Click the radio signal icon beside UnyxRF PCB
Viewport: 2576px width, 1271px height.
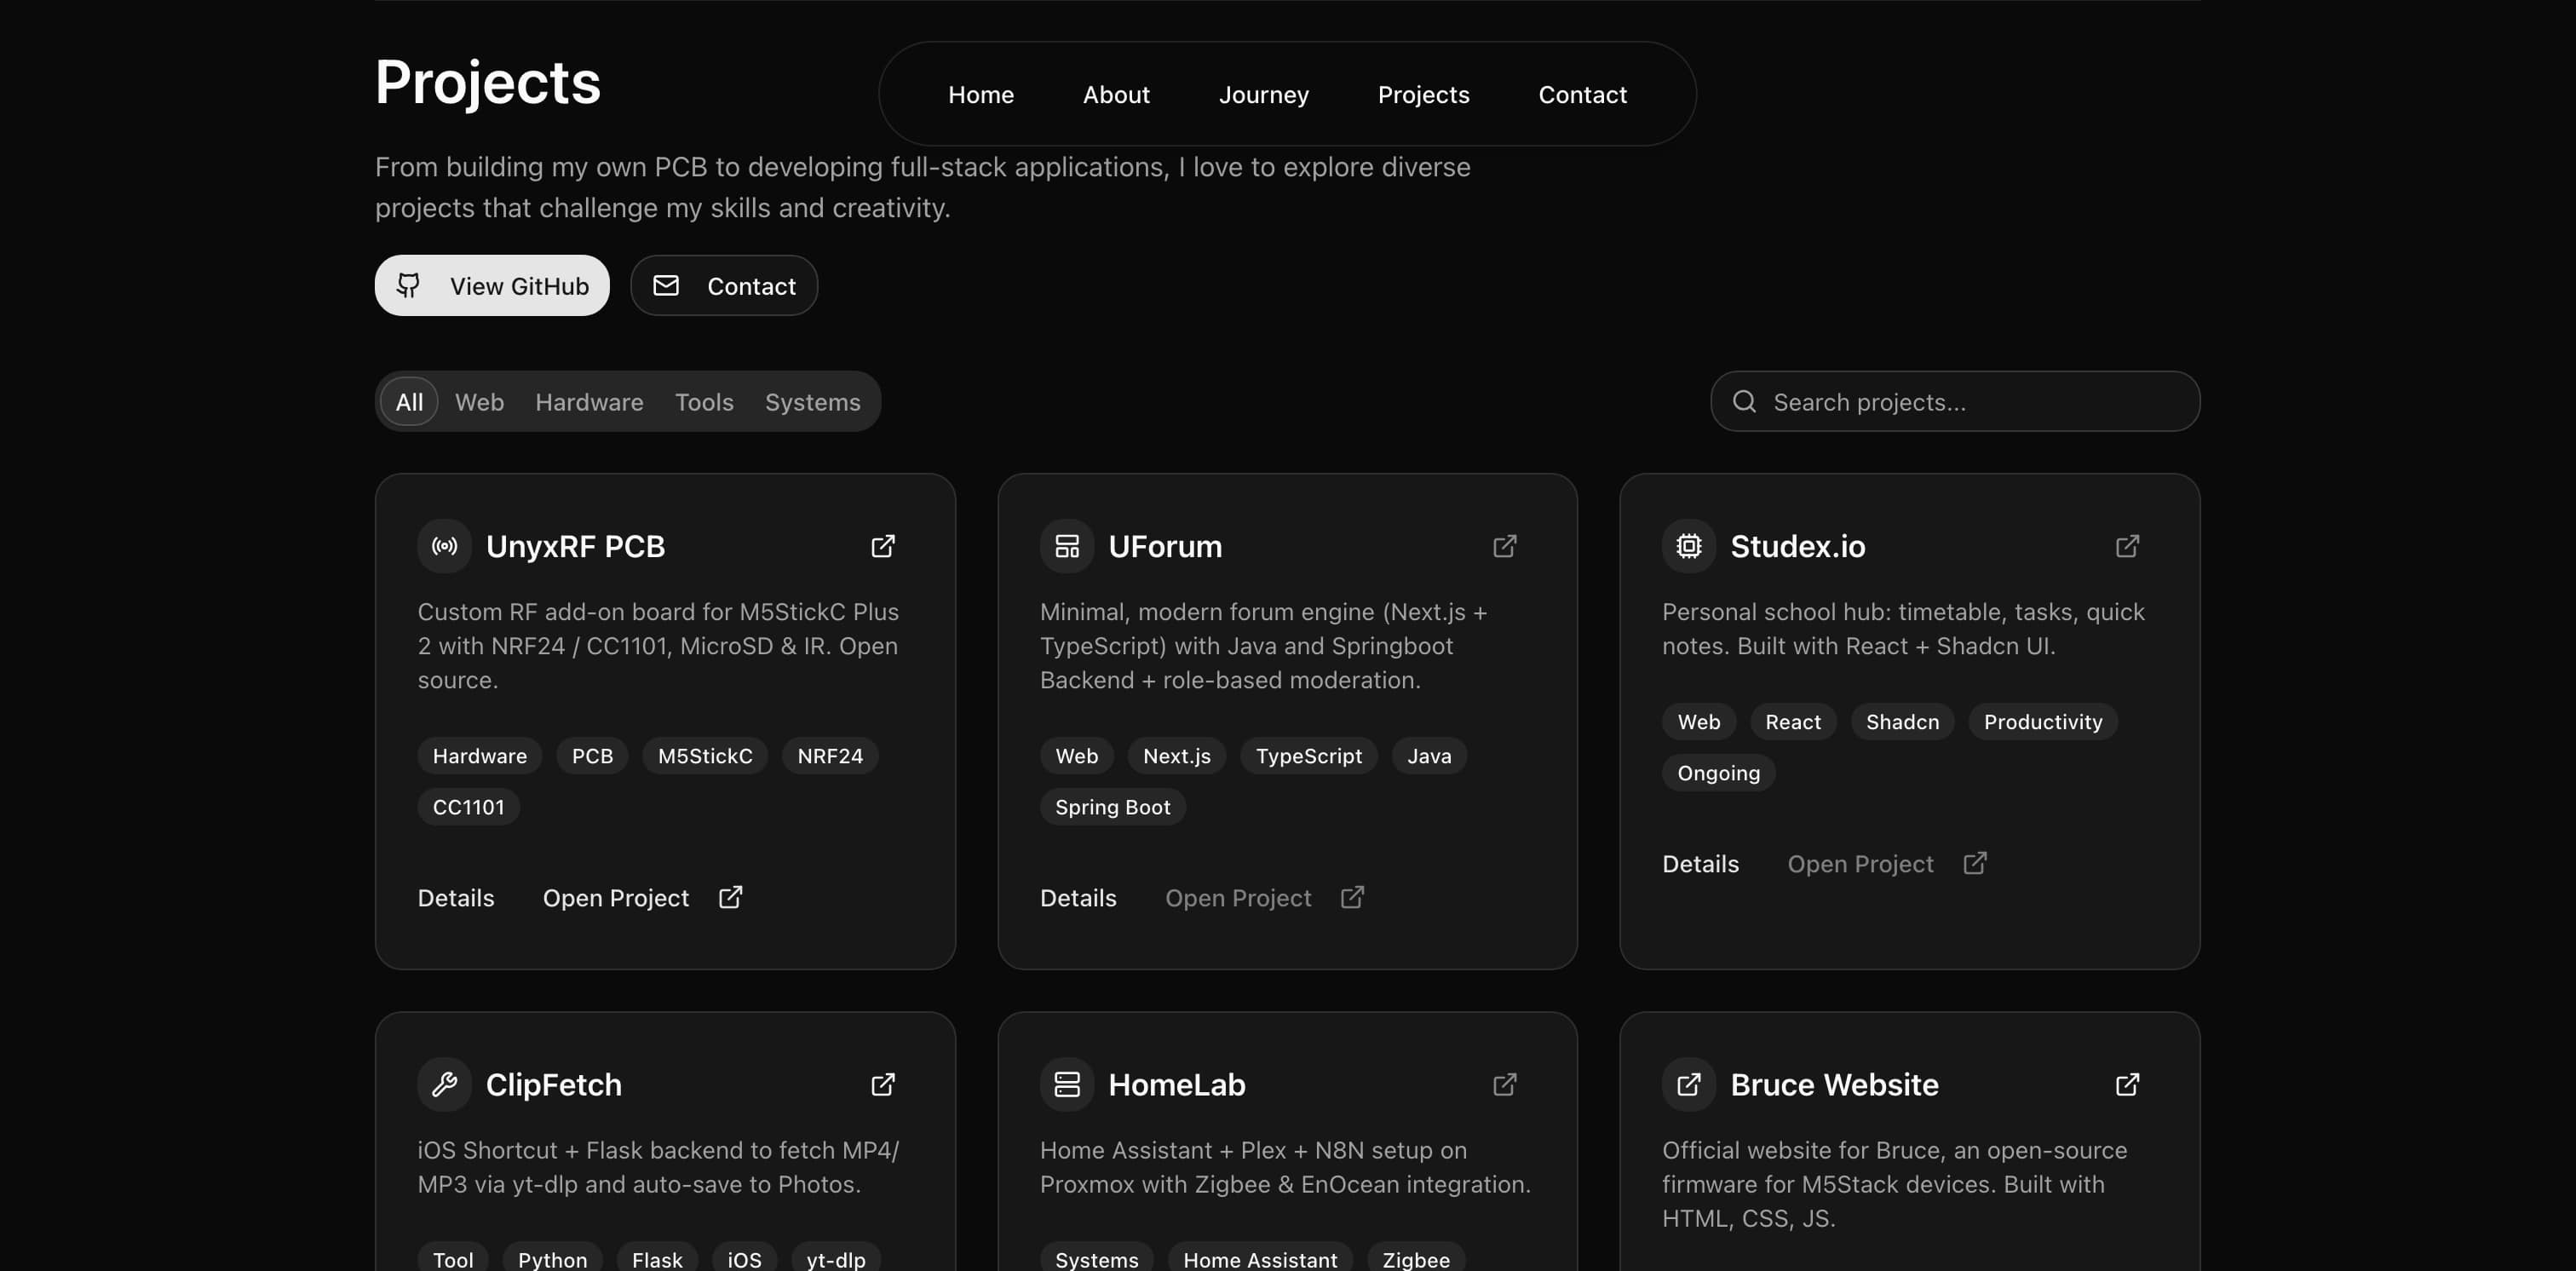point(444,546)
